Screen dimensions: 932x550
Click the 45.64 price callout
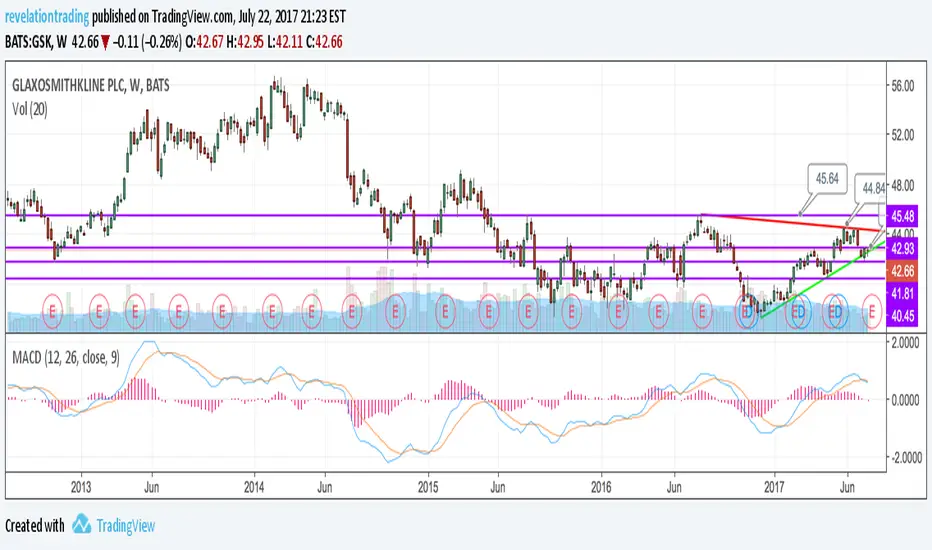tap(827, 178)
